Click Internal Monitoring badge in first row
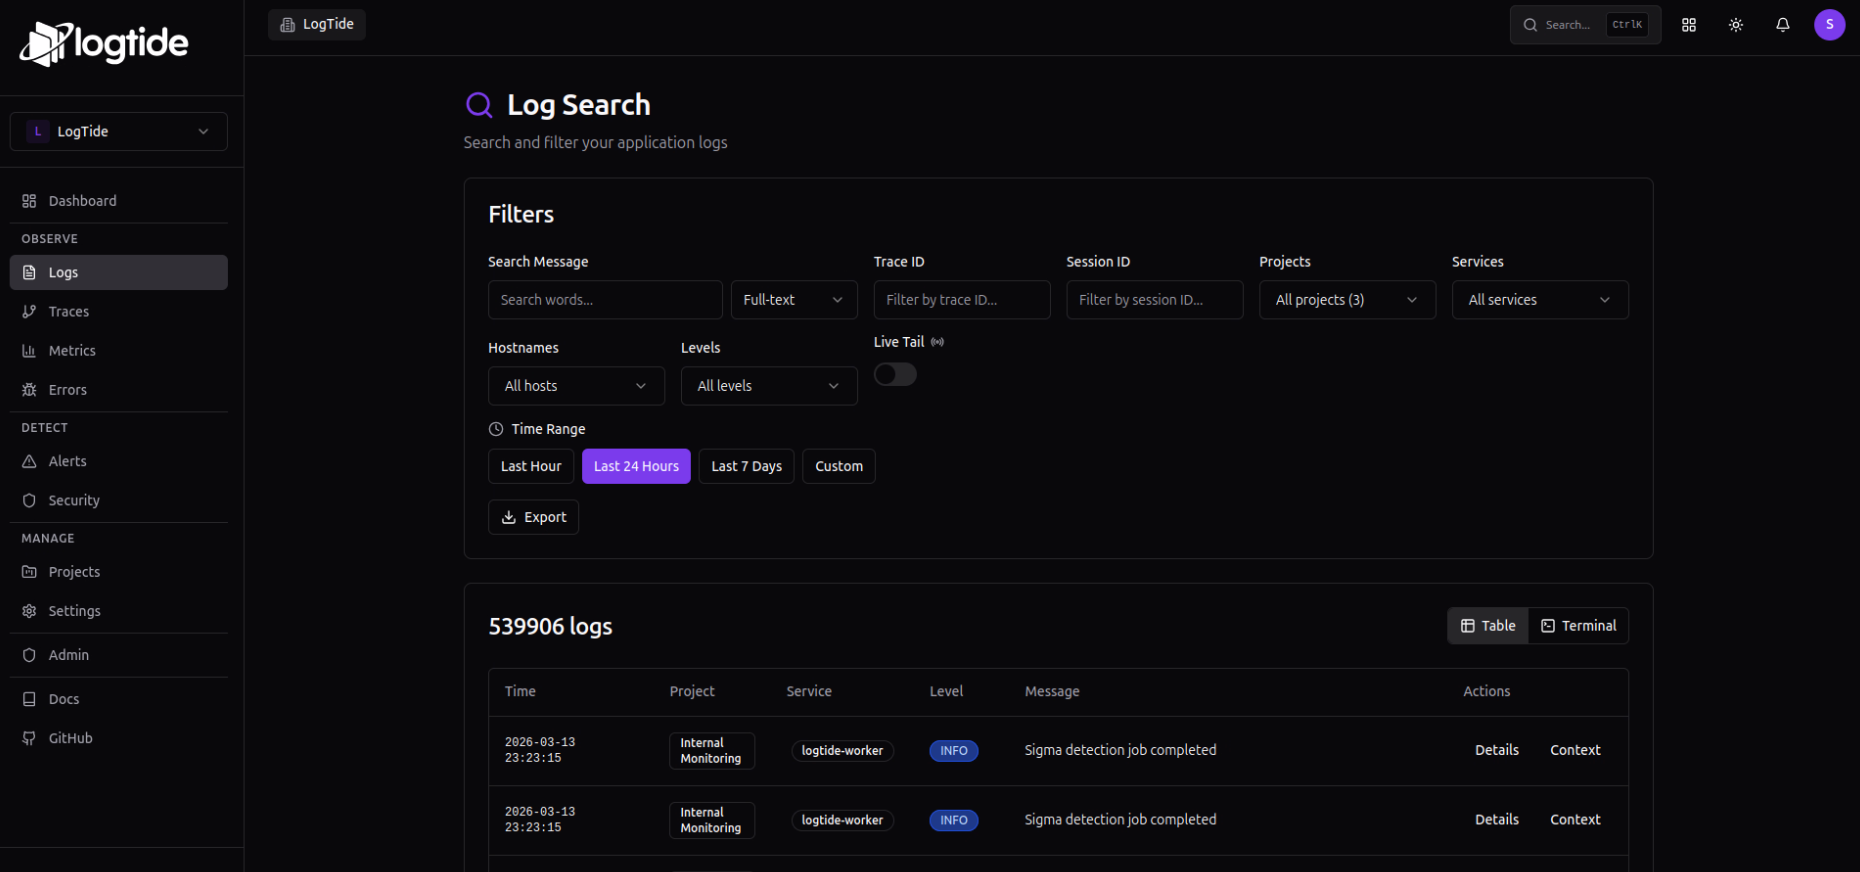The height and width of the screenshot is (872, 1860). [711, 751]
